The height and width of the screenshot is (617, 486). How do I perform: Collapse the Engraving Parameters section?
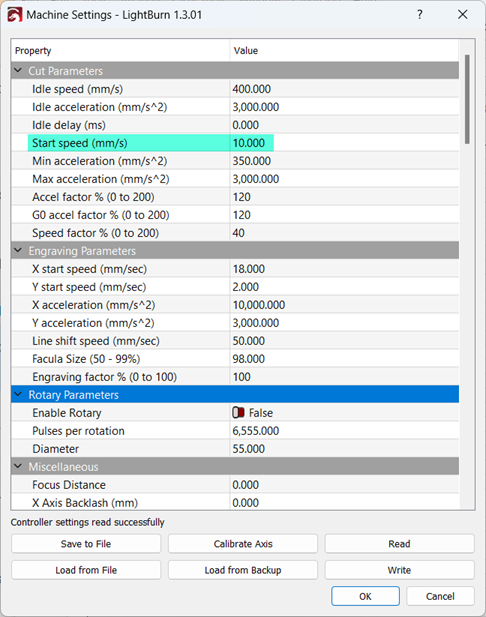[18, 250]
